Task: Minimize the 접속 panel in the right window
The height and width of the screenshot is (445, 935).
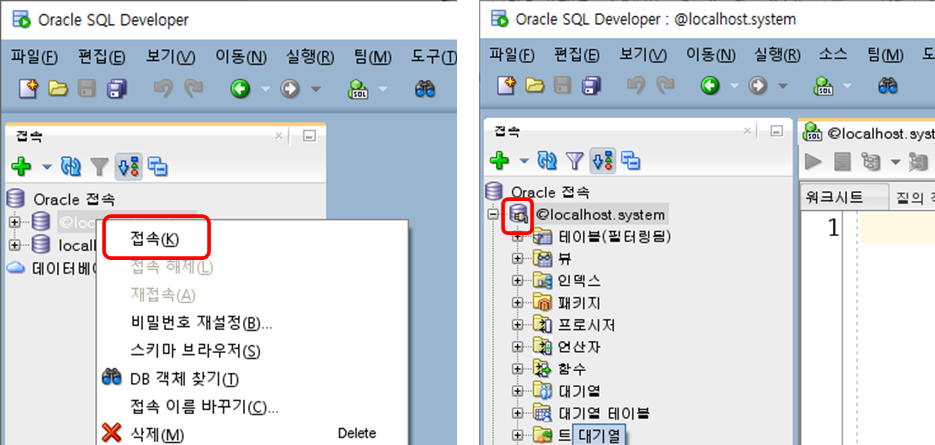Action: [775, 131]
